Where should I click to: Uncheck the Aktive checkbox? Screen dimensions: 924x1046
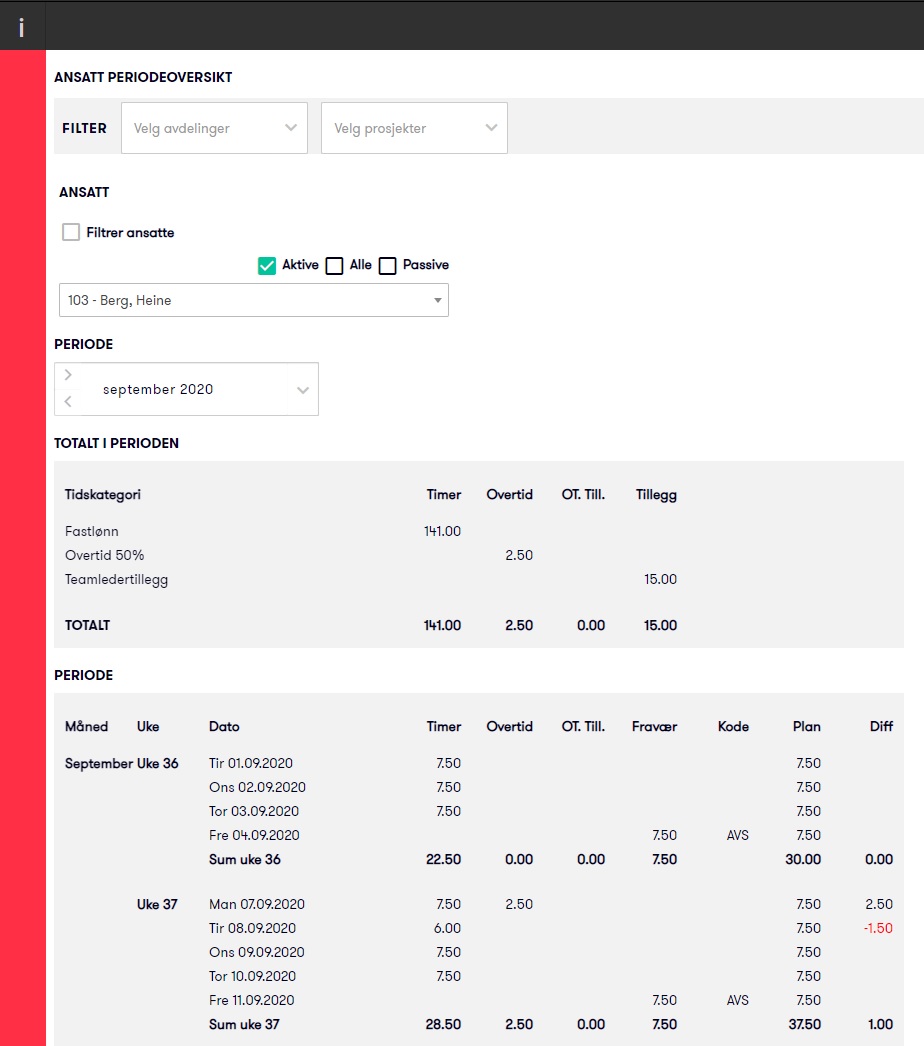[267, 266]
